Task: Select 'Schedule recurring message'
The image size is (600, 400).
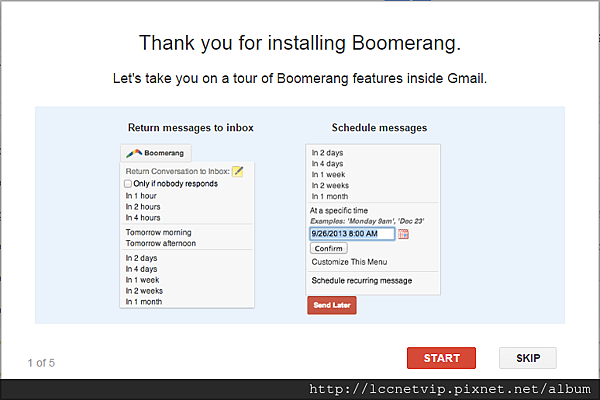Action: (x=361, y=281)
